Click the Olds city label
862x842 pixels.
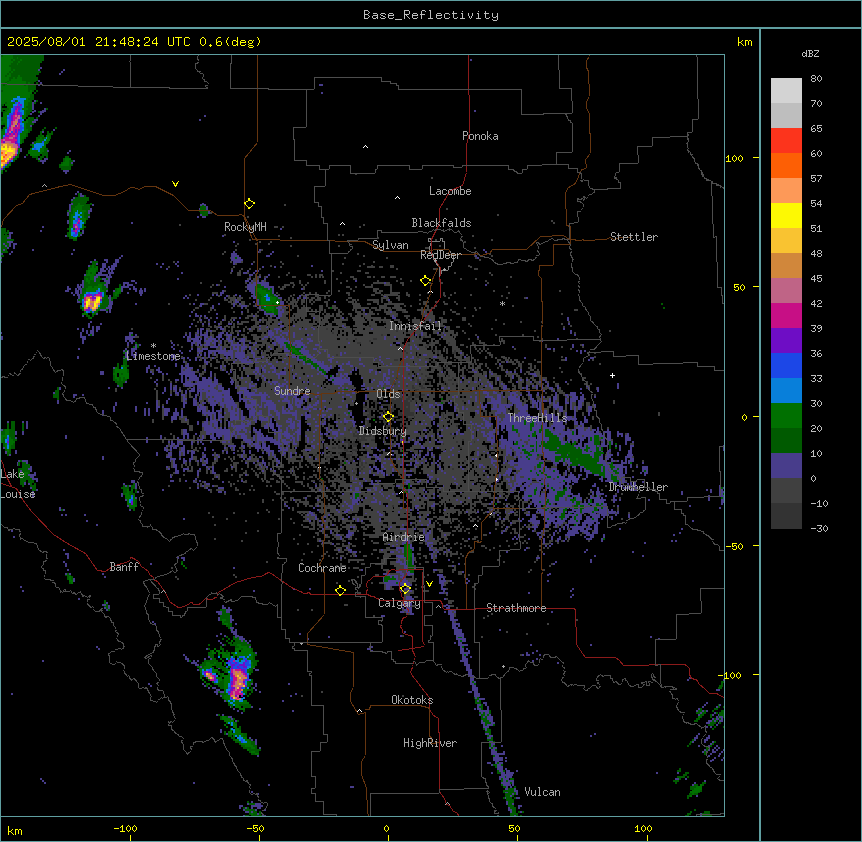pyautogui.click(x=388, y=394)
